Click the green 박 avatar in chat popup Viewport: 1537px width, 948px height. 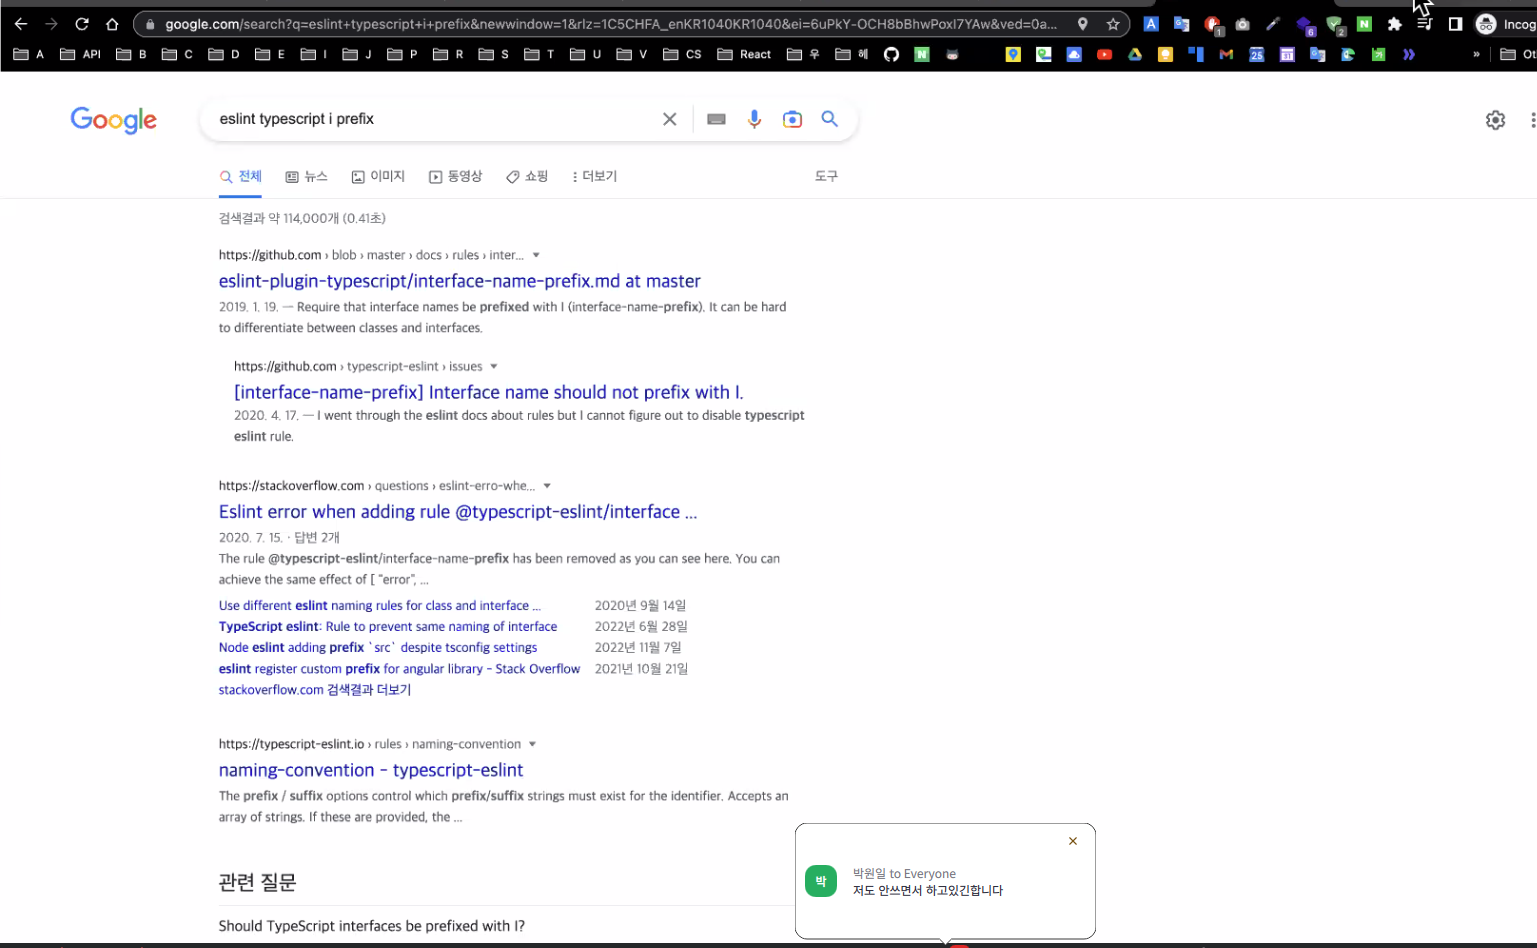click(x=821, y=881)
